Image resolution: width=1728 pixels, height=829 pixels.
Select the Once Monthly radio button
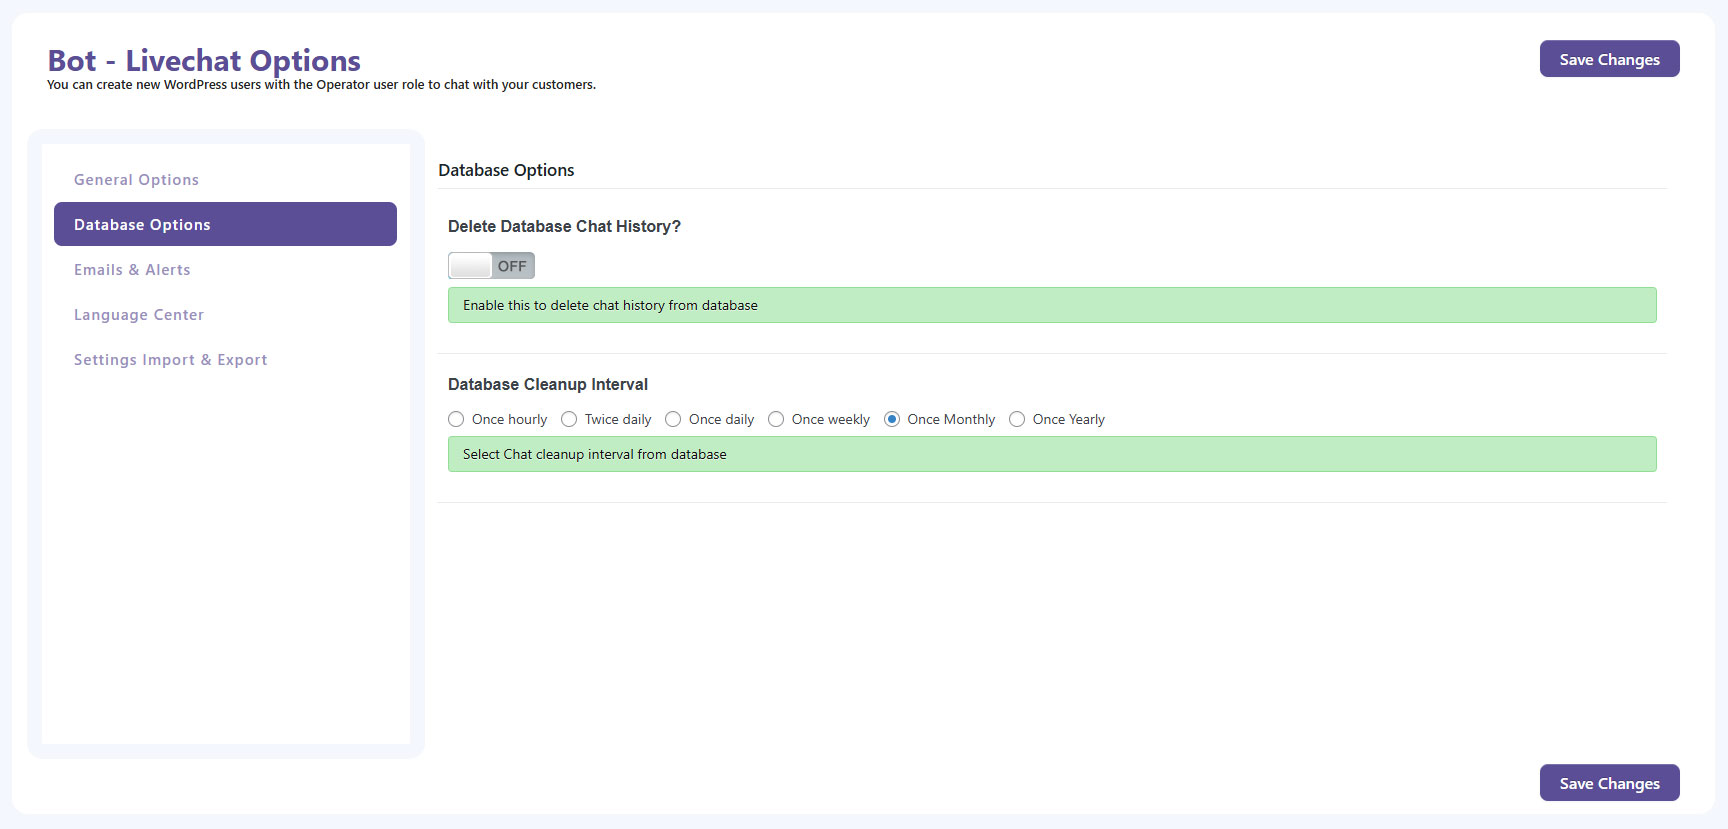(x=892, y=419)
